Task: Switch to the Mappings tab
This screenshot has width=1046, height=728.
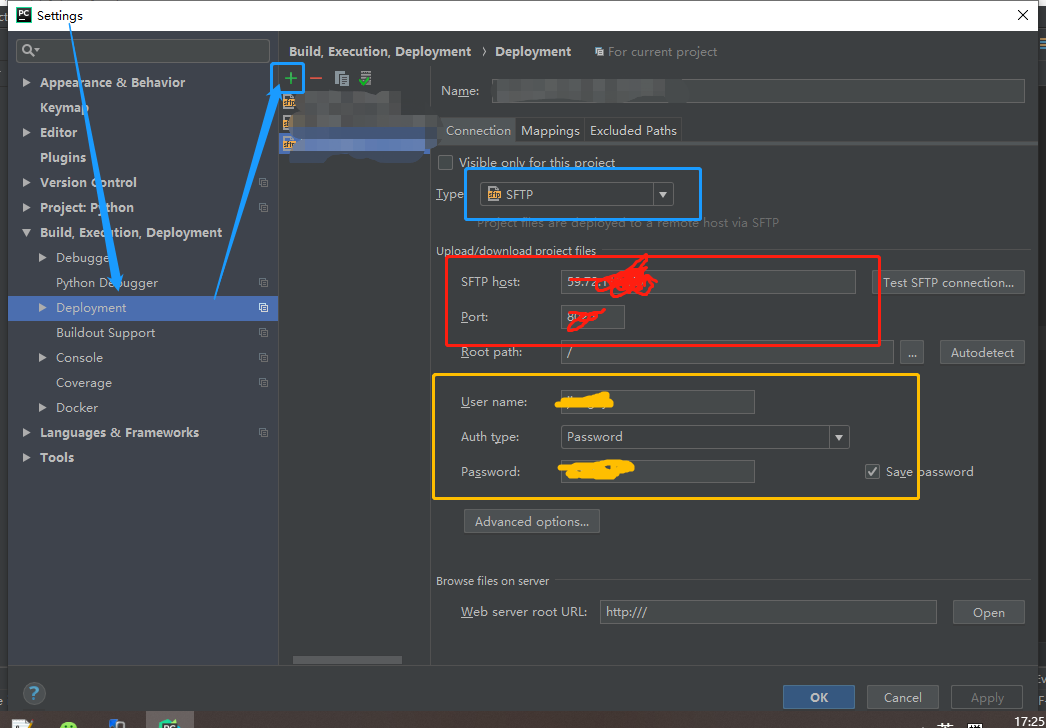Action: point(550,130)
